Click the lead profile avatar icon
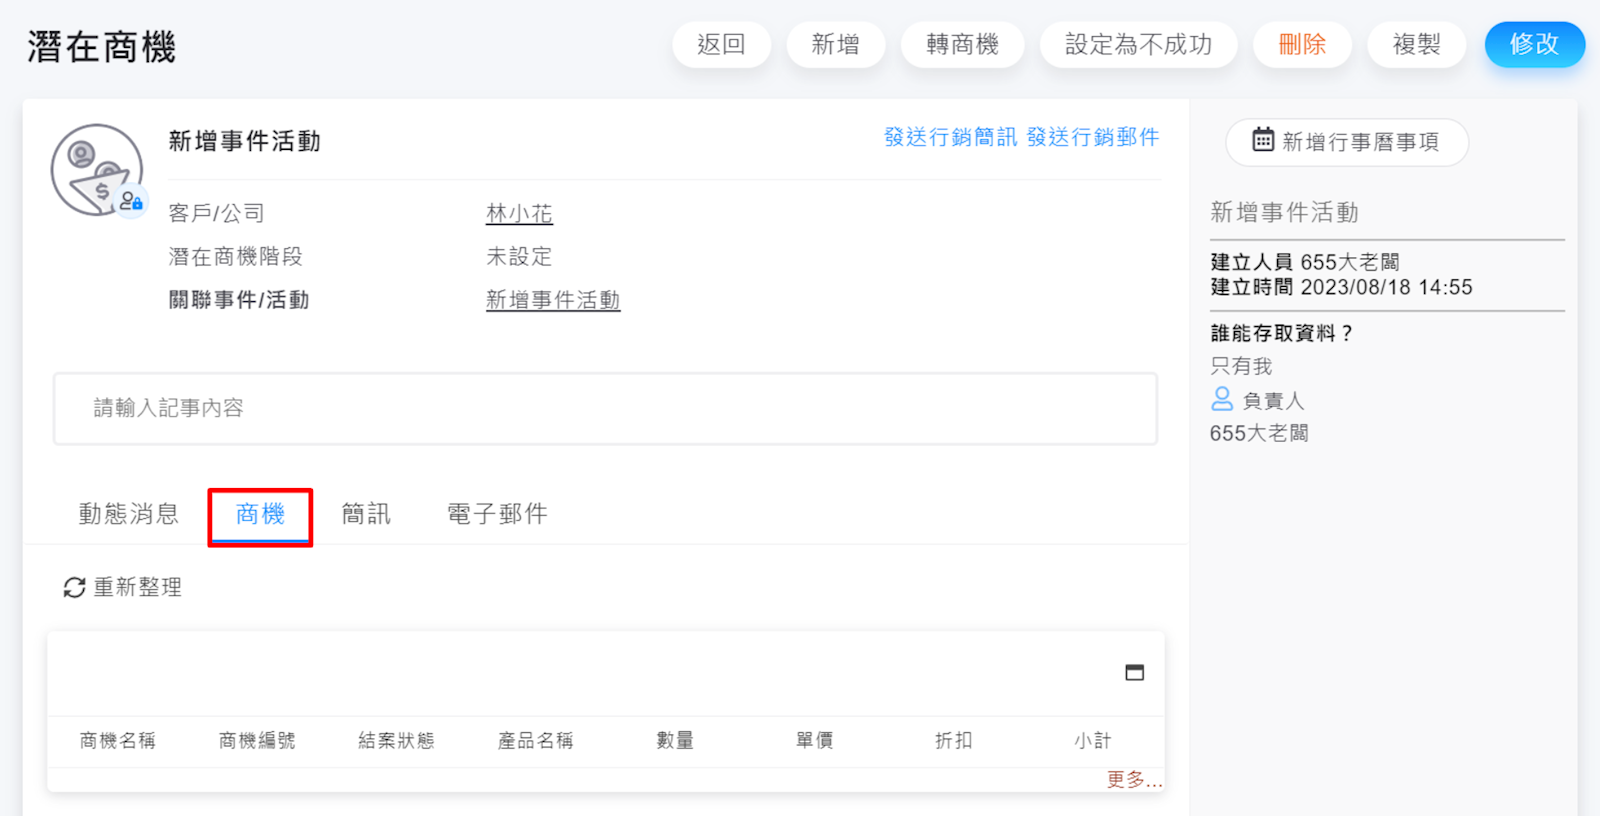 pyautogui.click(x=97, y=170)
